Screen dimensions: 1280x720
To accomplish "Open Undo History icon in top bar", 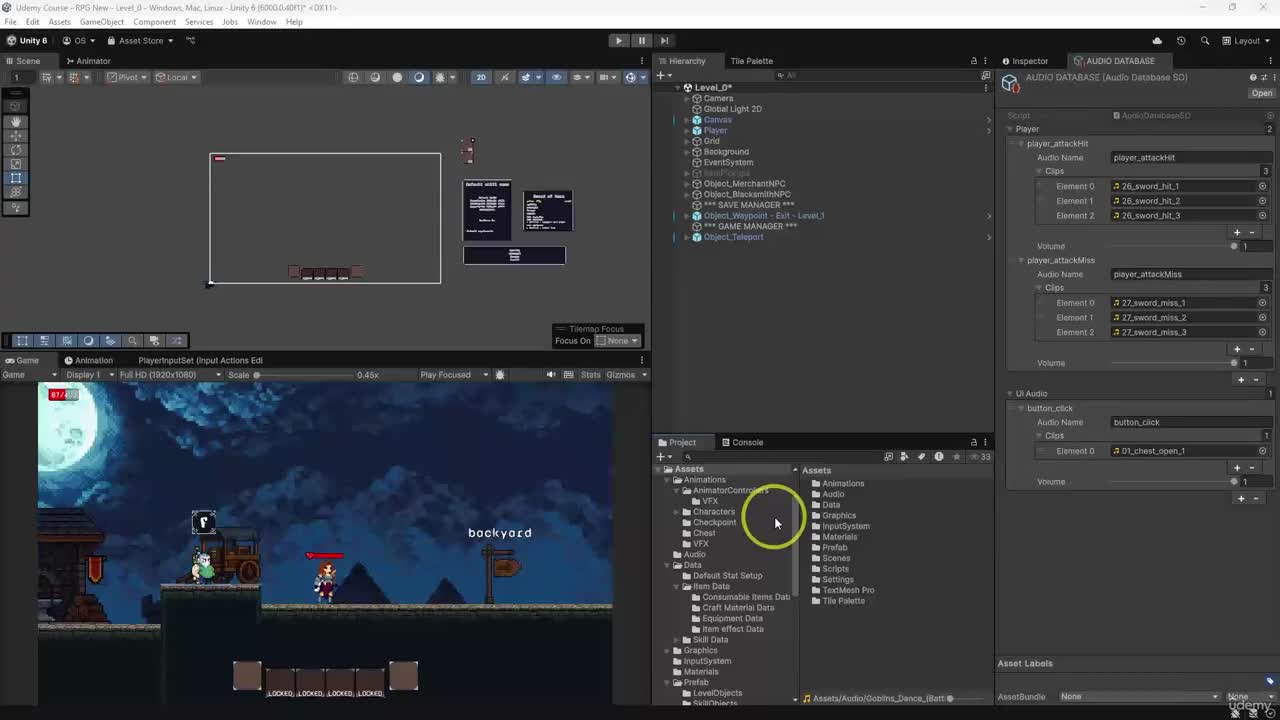I will coord(1181,41).
